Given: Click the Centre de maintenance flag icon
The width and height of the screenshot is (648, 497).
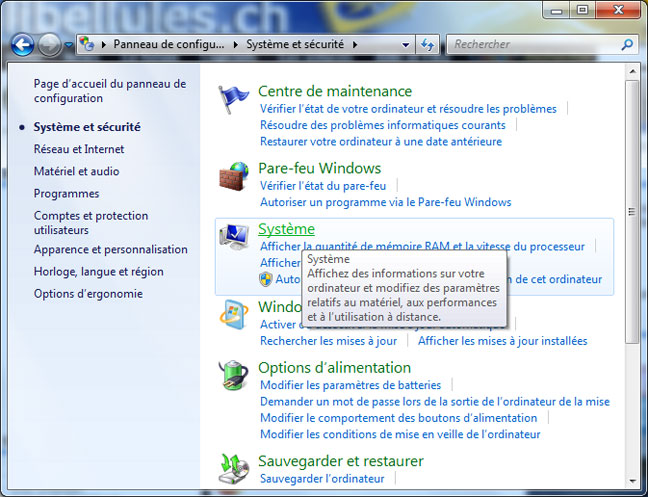Looking at the screenshot, I should click(x=233, y=99).
